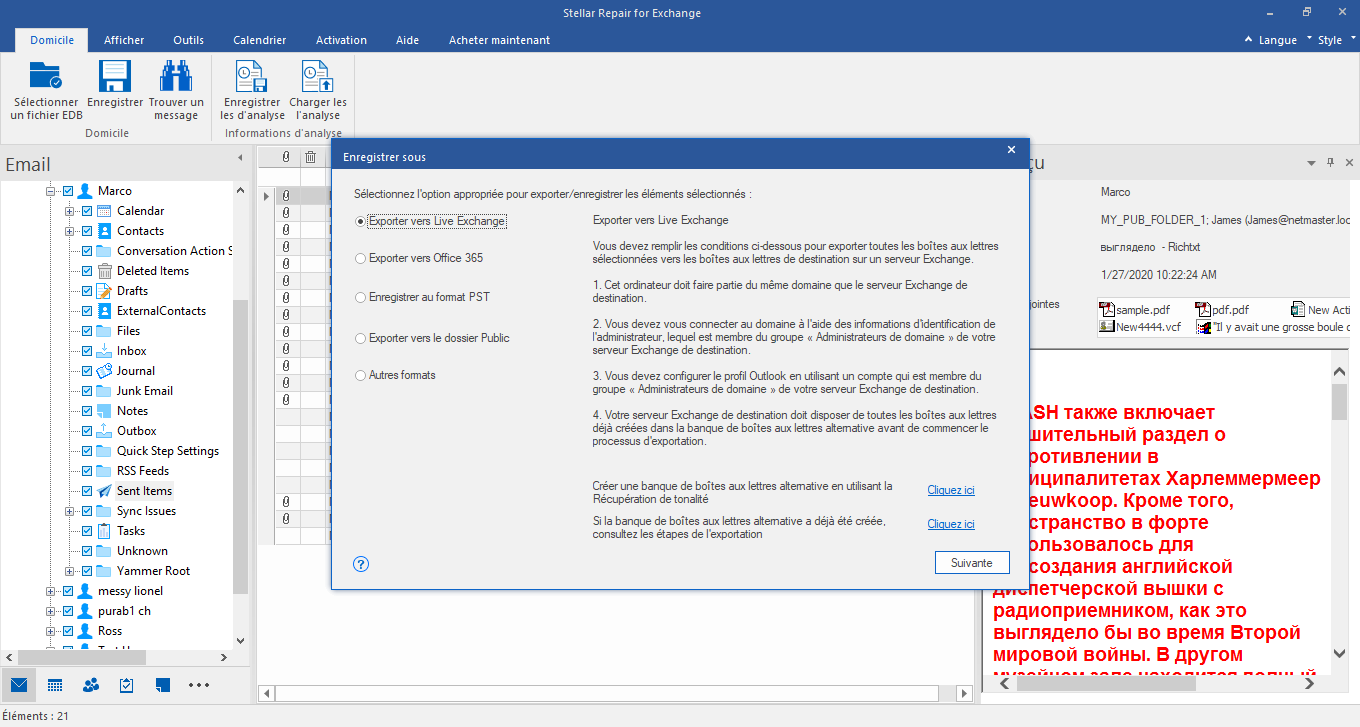Click Cliquez ici for étapes de l'exportation
The image size is (1360, 727).
click(951, 524)
